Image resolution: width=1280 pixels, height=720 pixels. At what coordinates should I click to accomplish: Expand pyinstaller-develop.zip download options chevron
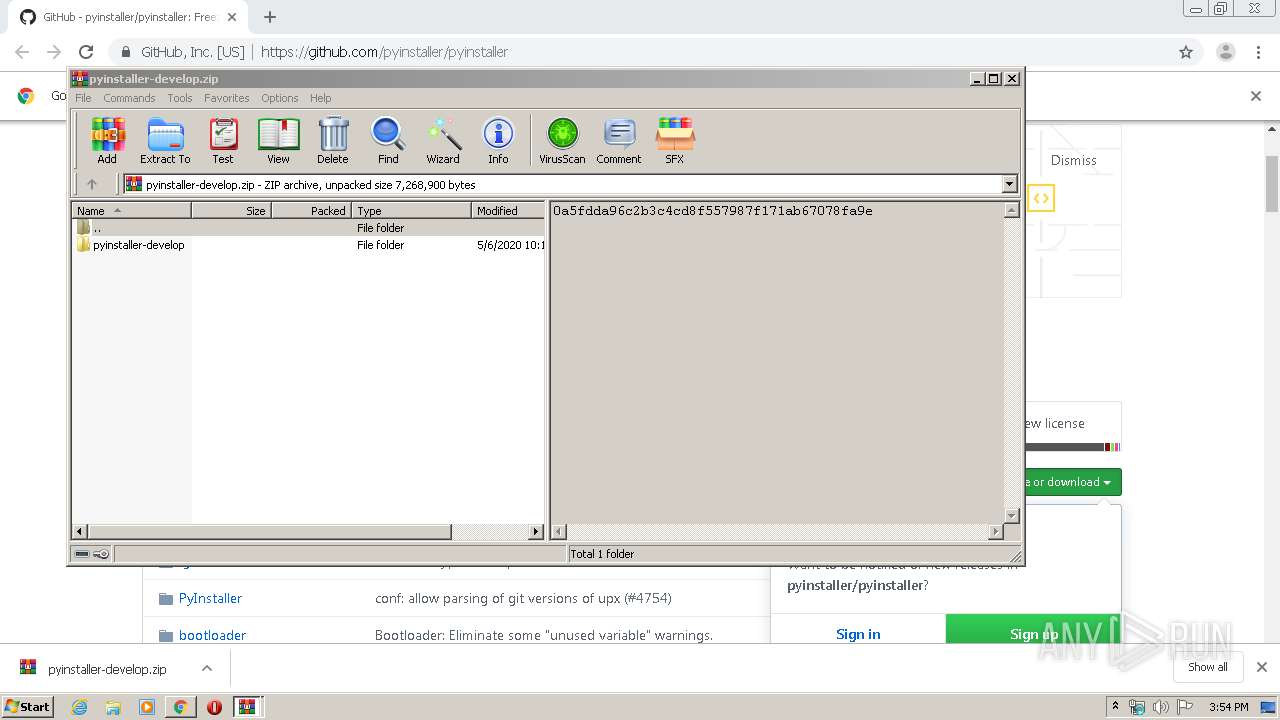[x=207, y=668]
